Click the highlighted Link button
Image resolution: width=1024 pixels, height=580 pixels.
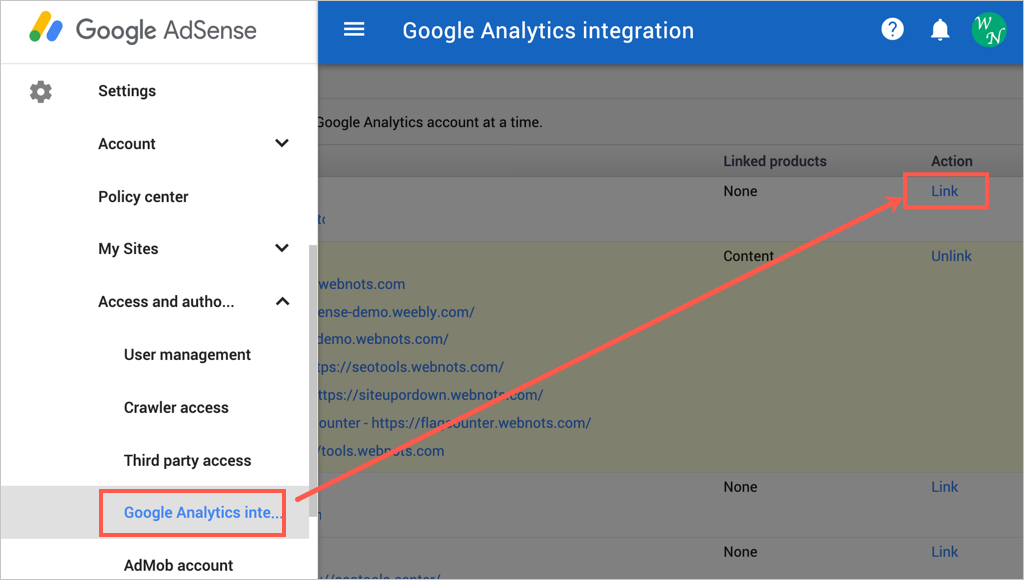(944, 190)
